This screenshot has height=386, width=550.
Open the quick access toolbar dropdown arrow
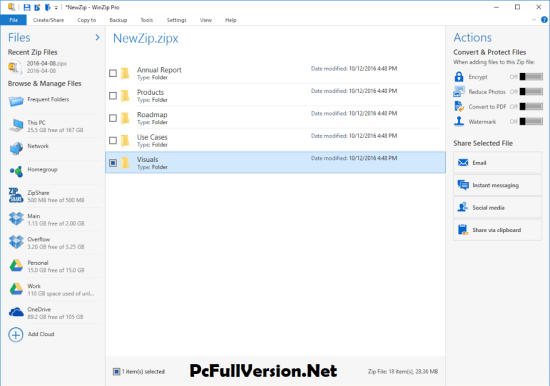coord(56,8)
